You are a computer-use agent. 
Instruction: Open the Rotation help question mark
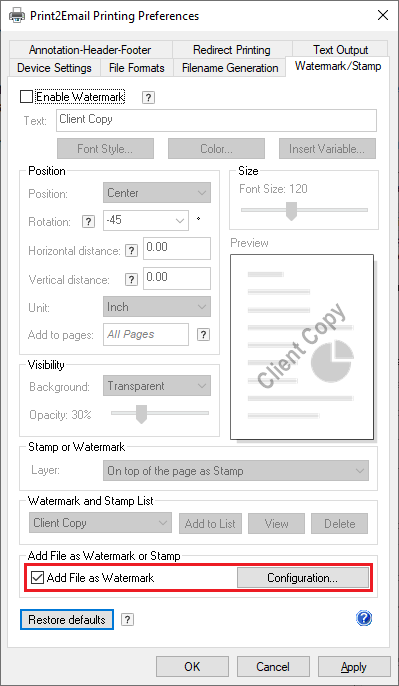(88, 222)
